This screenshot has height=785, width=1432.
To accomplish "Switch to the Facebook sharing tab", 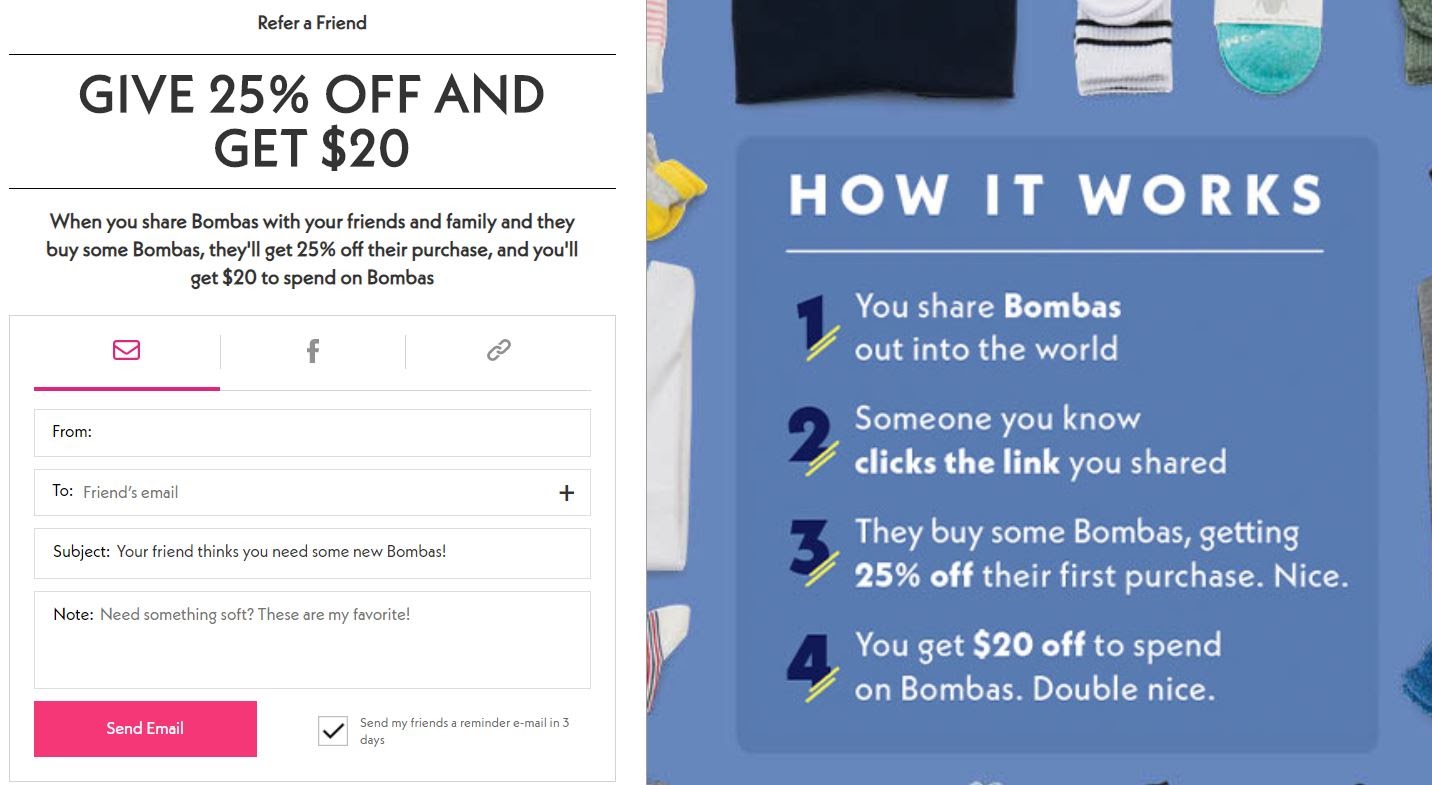I will [312, 350].
